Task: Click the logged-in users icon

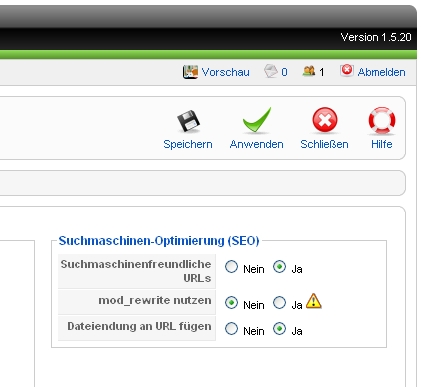Action: (309, 71)
